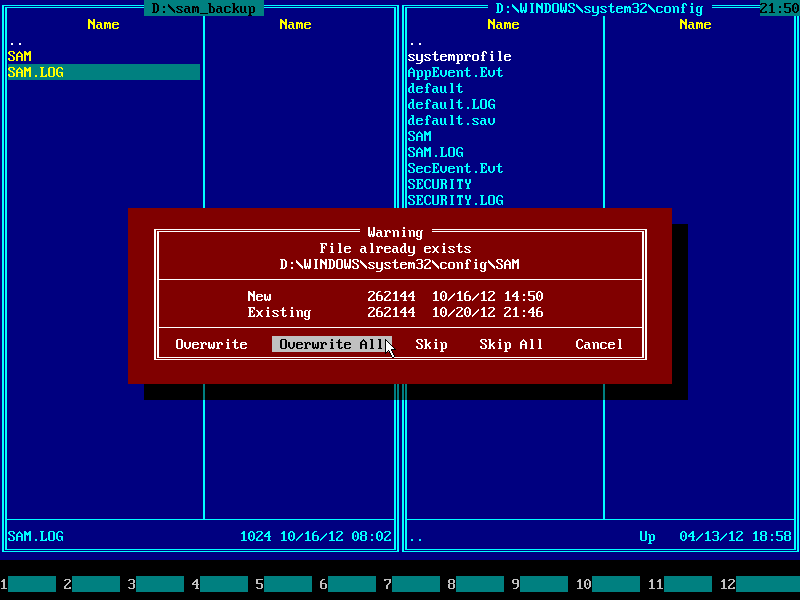Viewport: 800px width, 600px height.
Task: Click function key 7 in bottom bar
Action: [412, 584]
